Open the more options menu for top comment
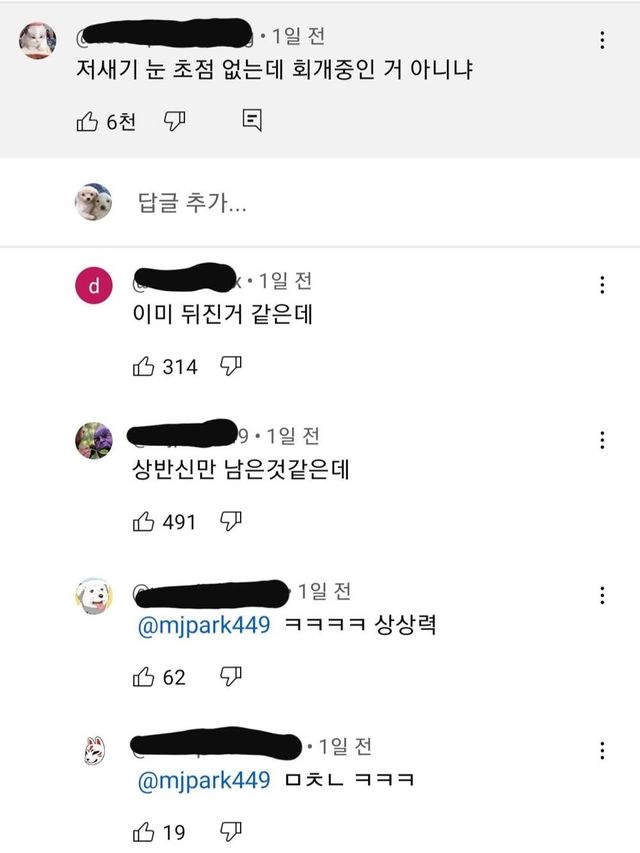The height and width of the screenshot is (853, 640). tap(602, 40)
